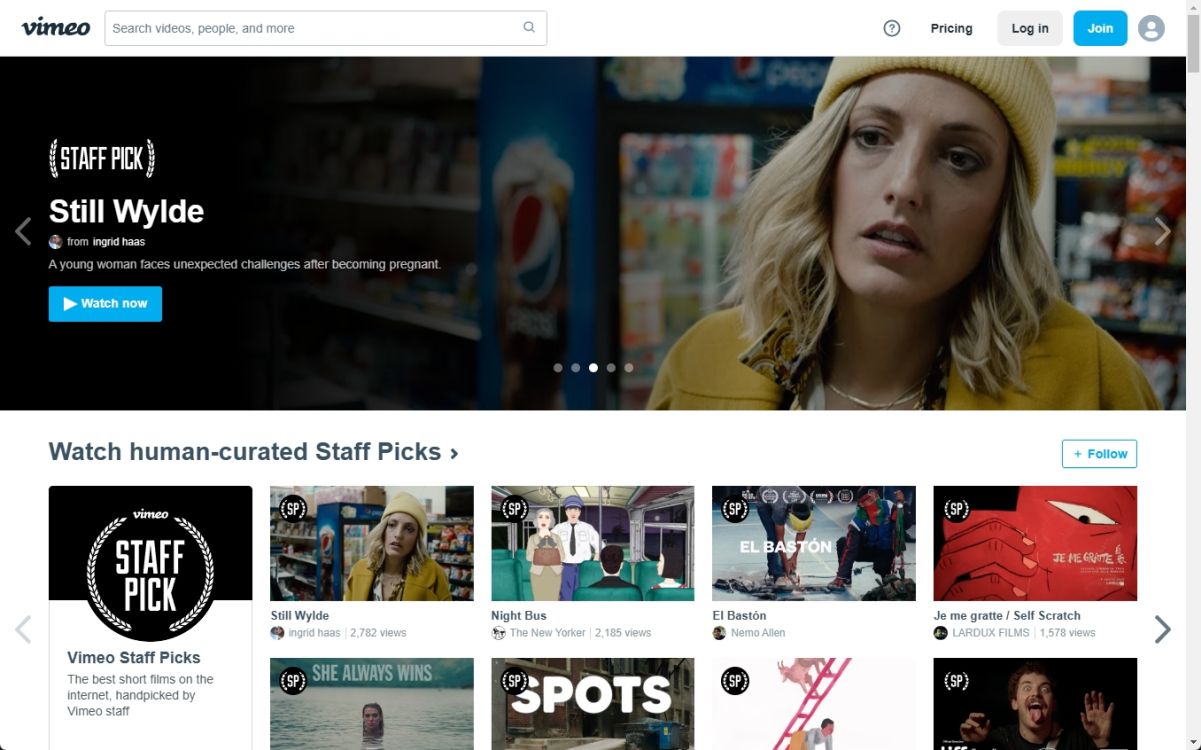Click the user profile avatar icon

(x=1151, y=28)
